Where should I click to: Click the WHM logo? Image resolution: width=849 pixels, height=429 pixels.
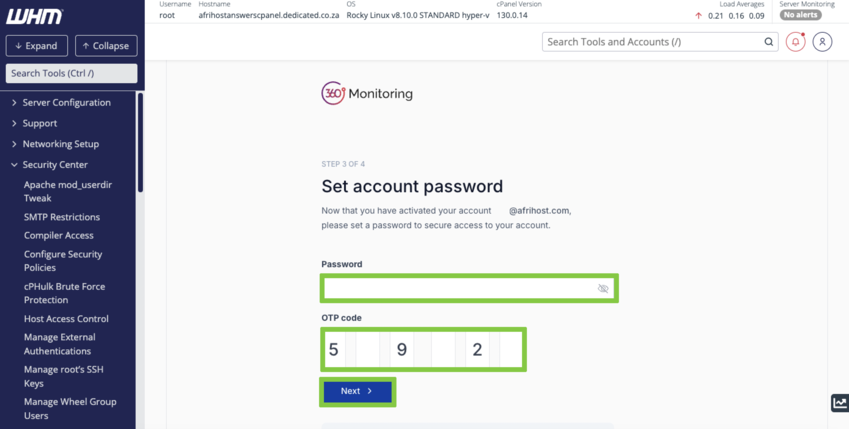tap(35, 16)
